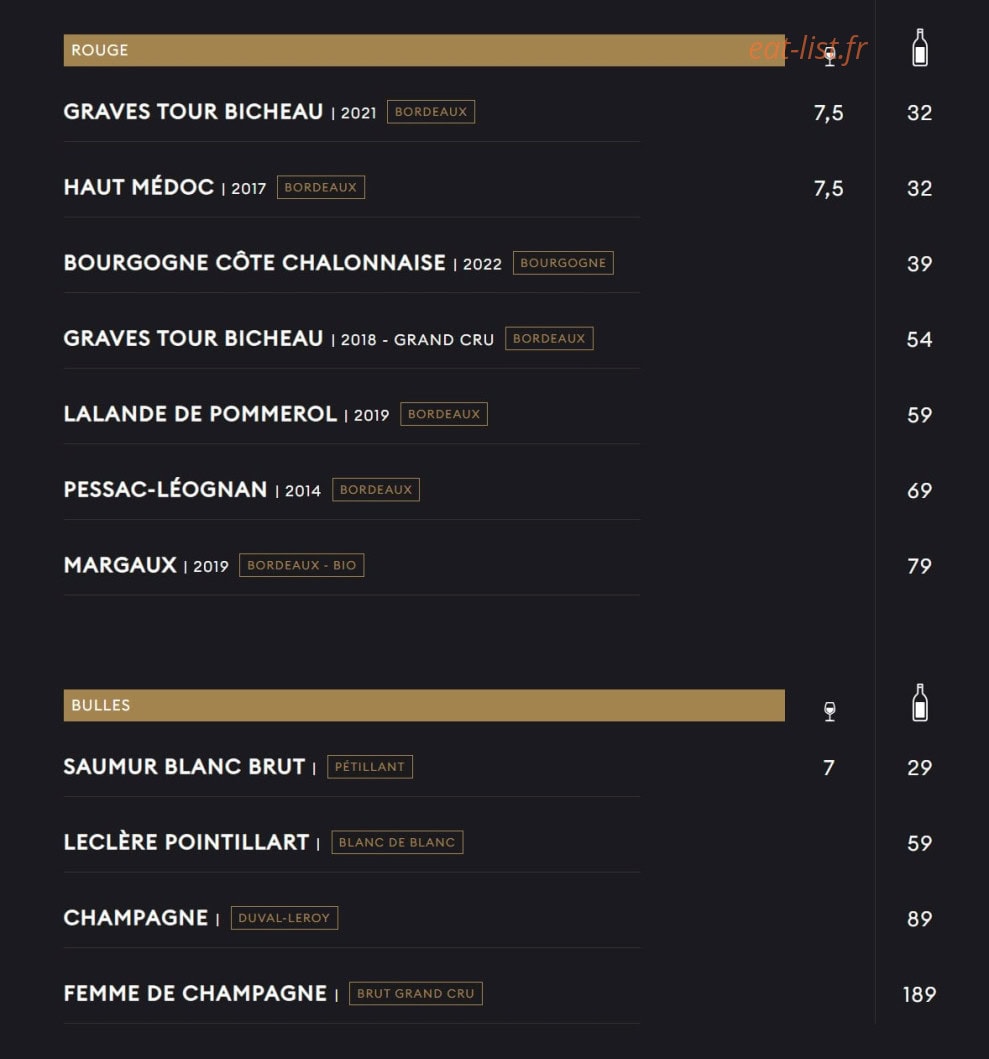Image resolution: width=989 pixels, height=1059 pixels.
Task: Select the BULLES section header bar
Action: pos(424,705)
